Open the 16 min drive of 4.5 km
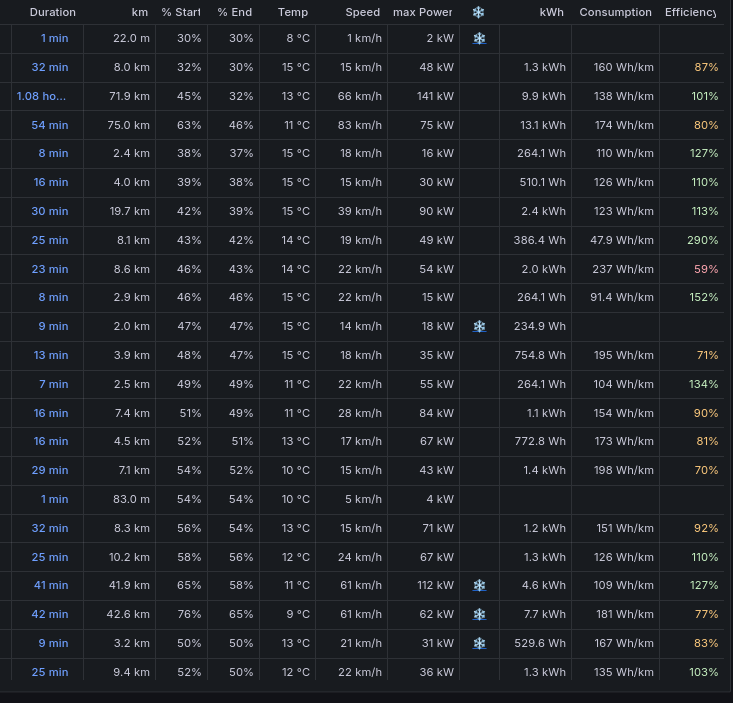 click(51, 441)
